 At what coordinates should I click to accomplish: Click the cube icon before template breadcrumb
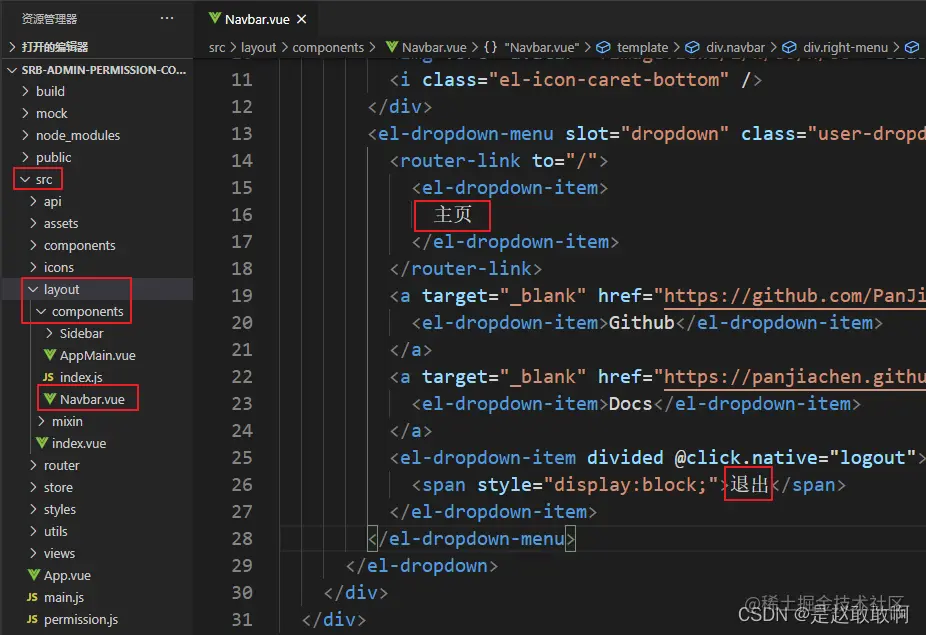pyautogui.click(x=603, y=47)
